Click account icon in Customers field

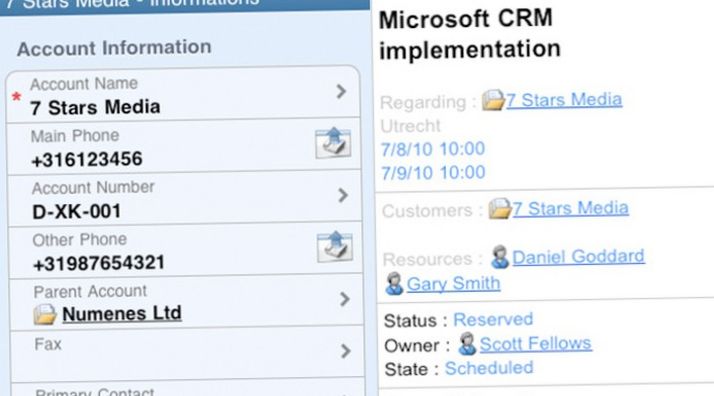tap(500, 209)
